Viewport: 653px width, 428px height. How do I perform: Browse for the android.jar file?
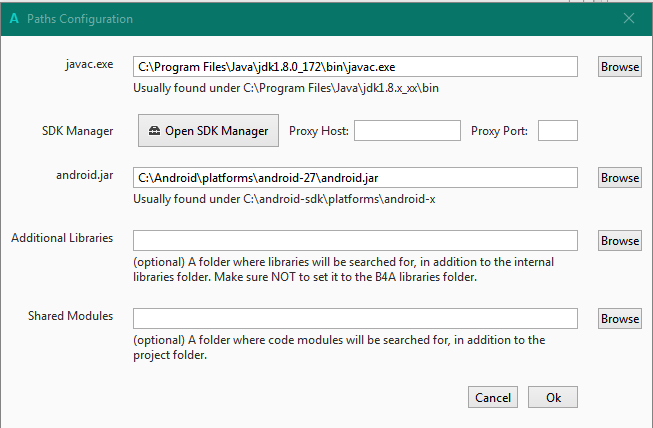point(620,177)
